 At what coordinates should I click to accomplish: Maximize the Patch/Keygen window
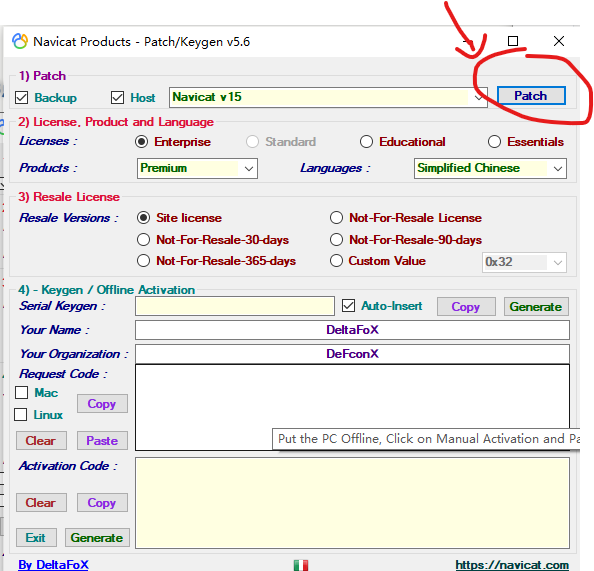click(x=513, y=41)
